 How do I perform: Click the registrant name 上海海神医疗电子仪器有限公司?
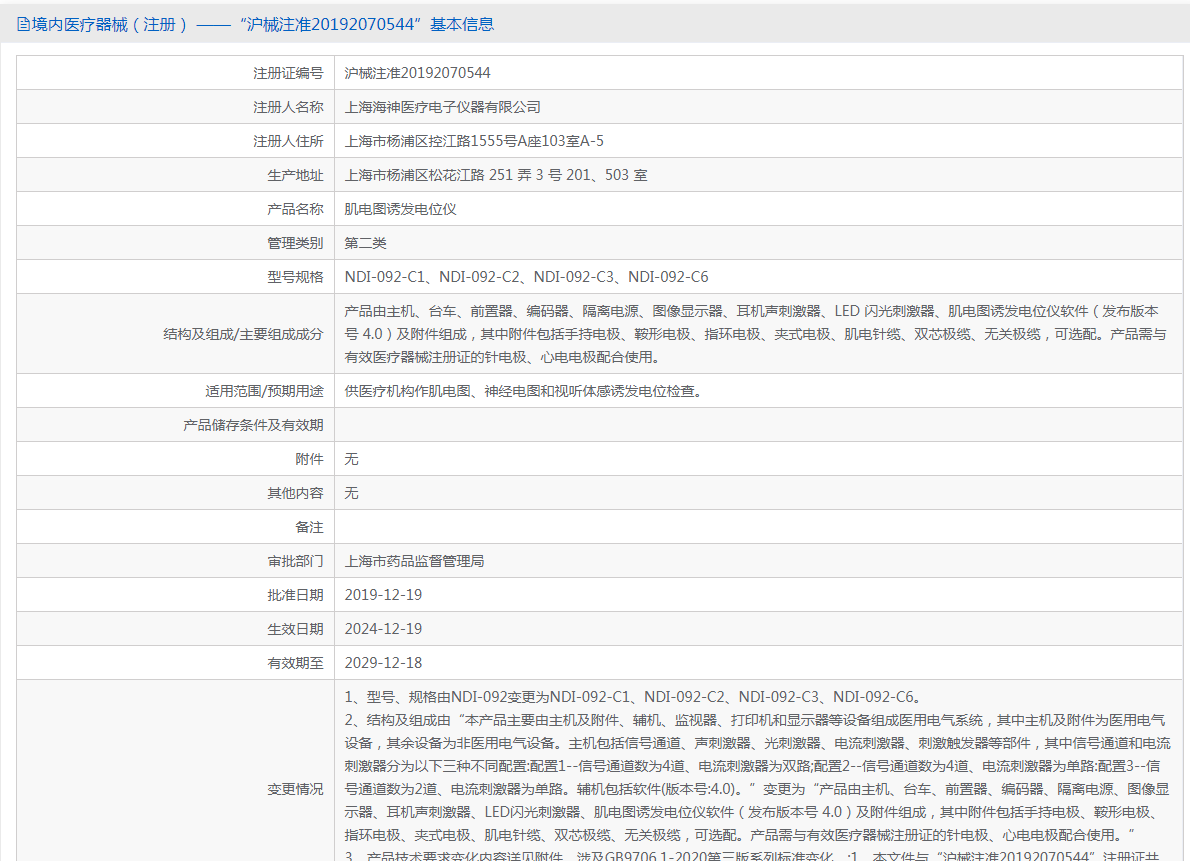point(442,107)
